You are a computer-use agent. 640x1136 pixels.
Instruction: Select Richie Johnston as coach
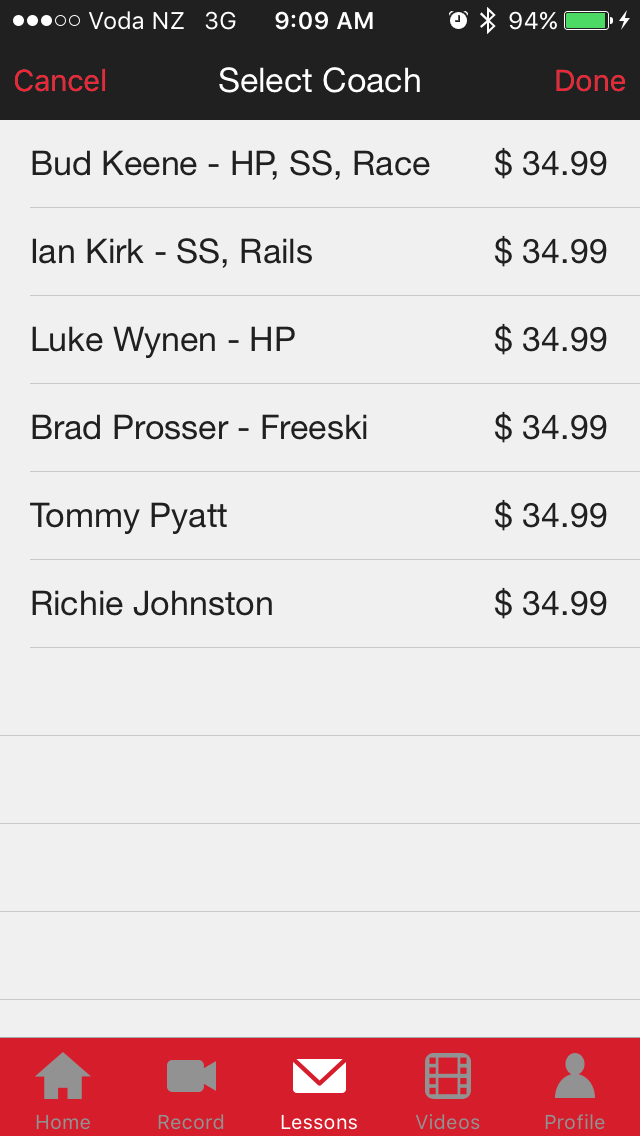point(152,604)
